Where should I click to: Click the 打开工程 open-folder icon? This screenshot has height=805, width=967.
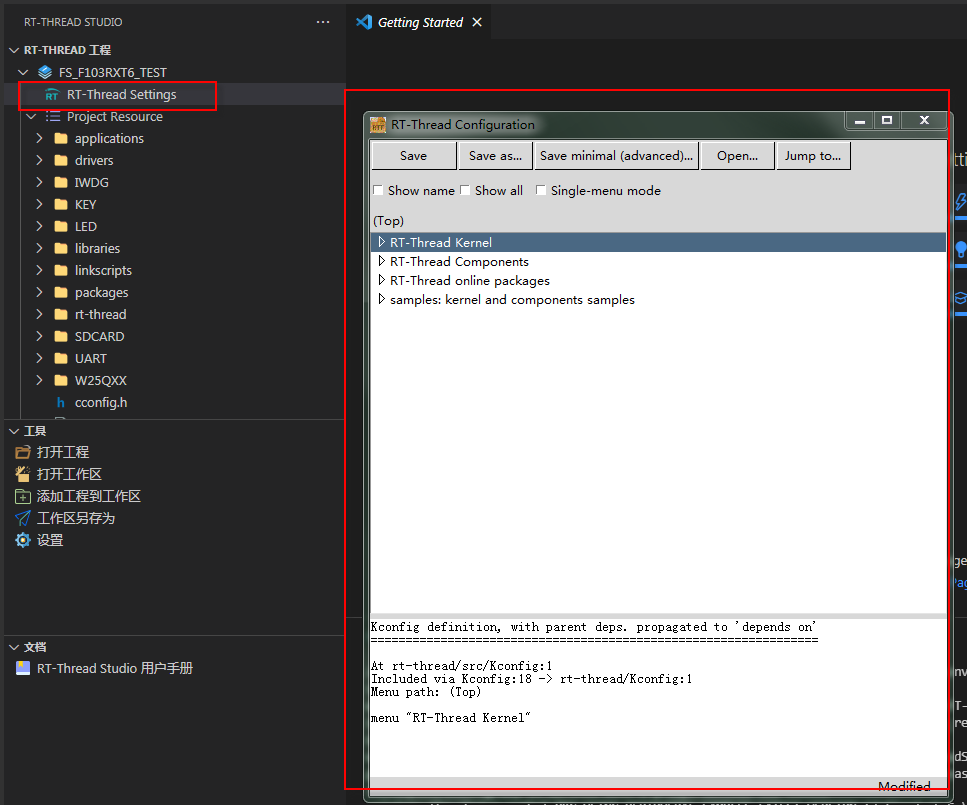pos(23,452)
